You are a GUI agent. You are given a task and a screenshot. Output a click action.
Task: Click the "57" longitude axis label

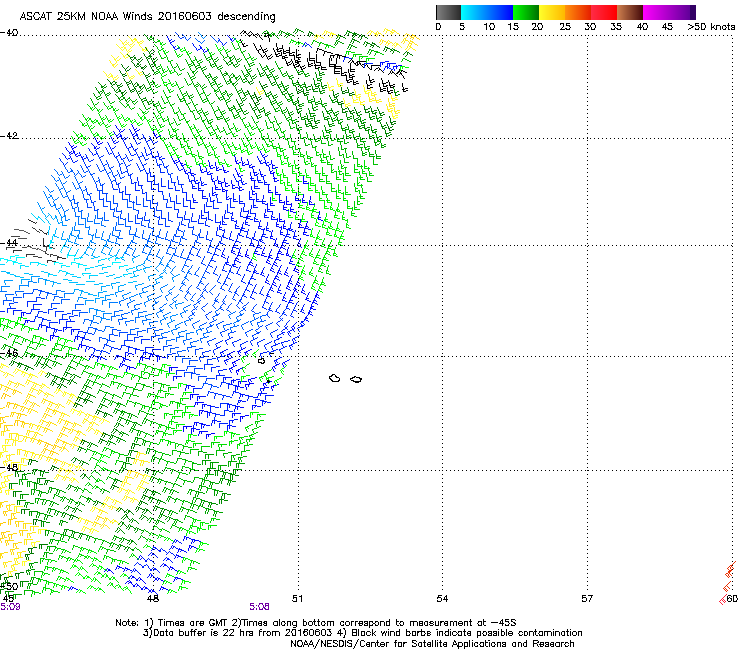[587, 599]
